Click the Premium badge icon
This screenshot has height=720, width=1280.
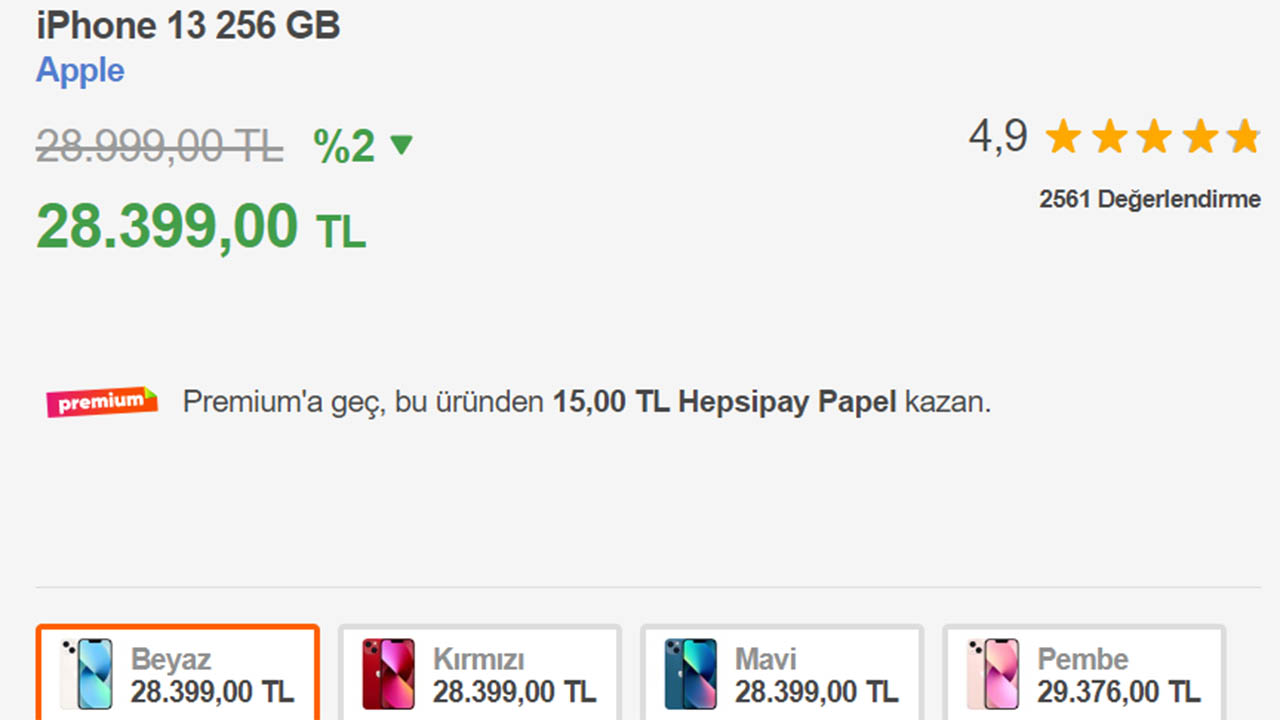102,402
